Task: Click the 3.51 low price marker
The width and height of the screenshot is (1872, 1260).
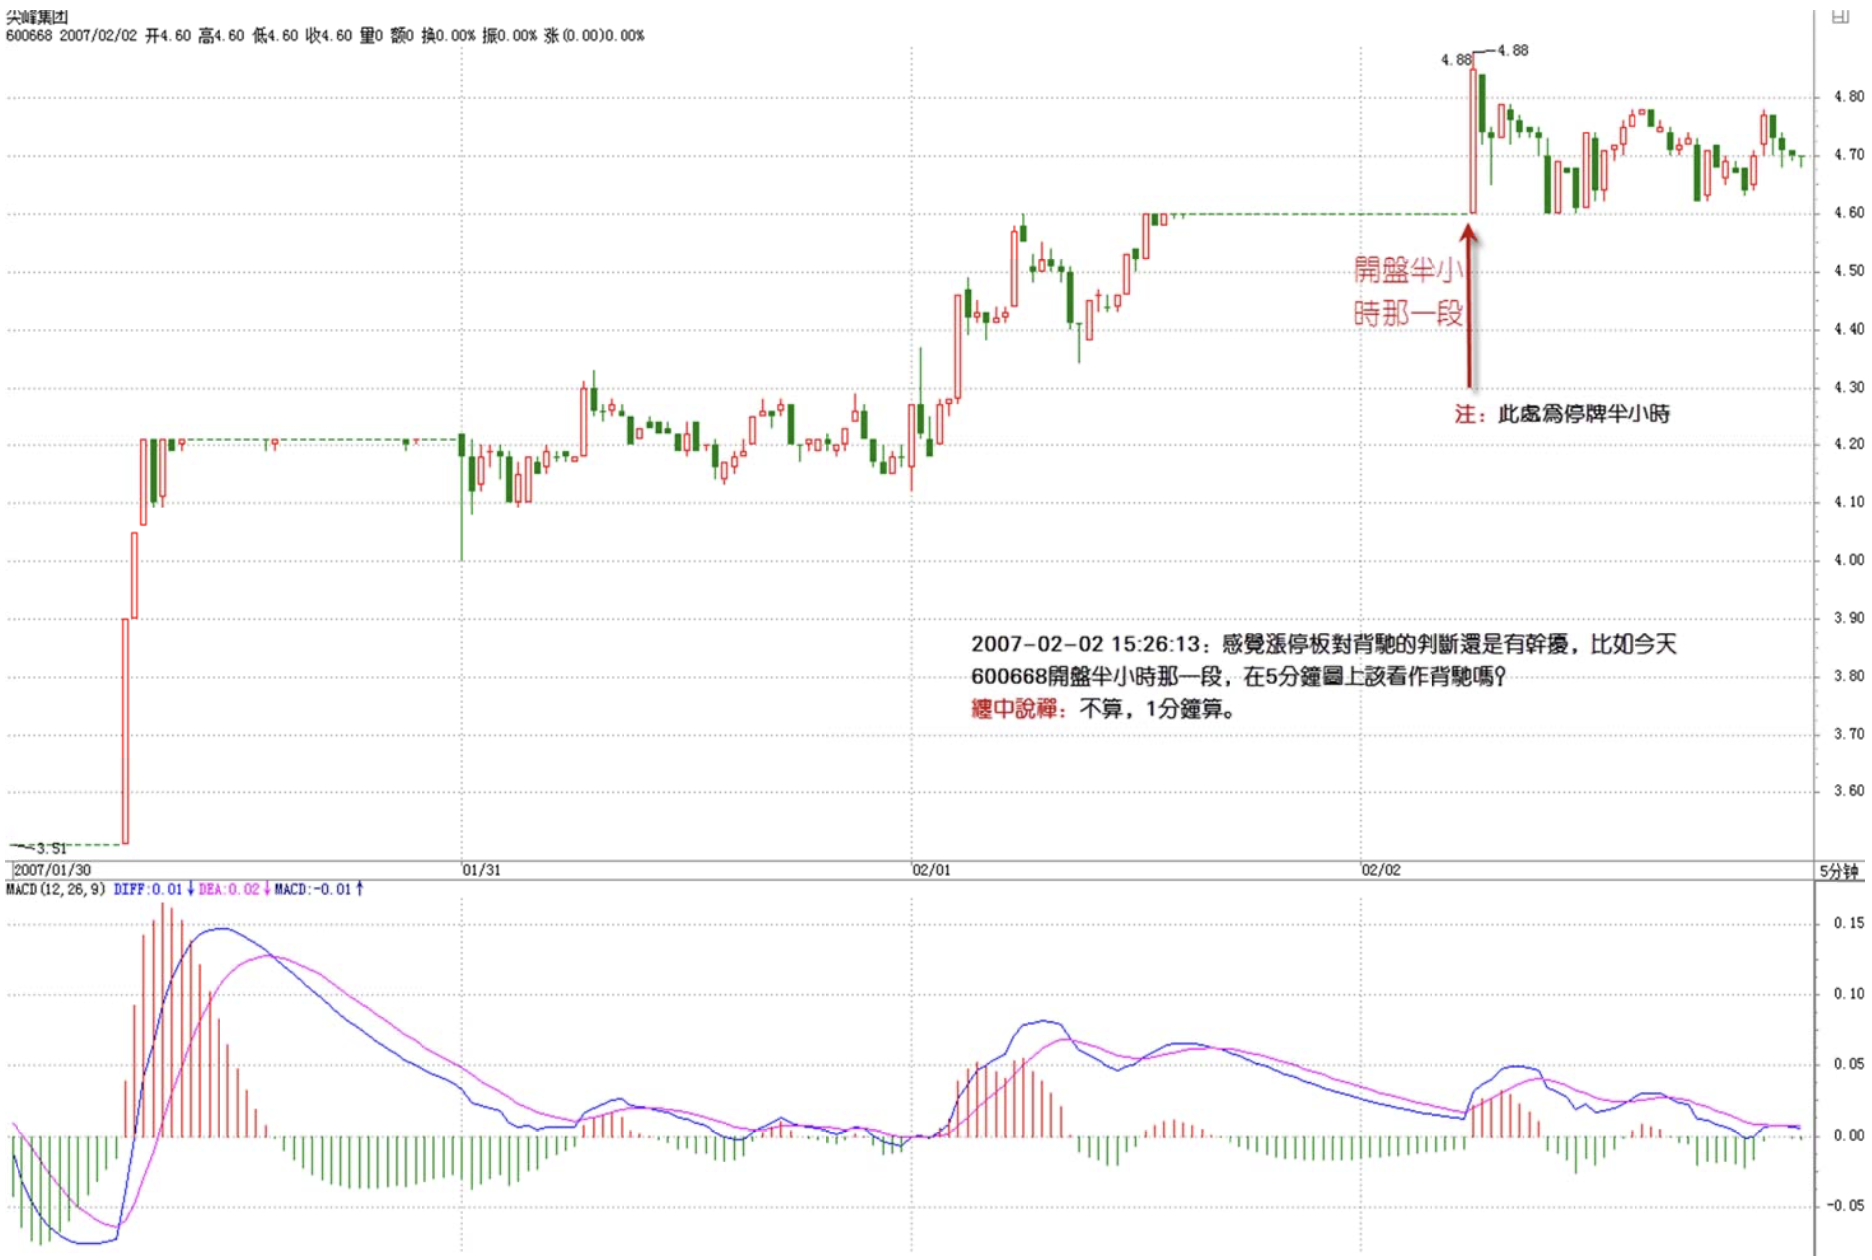Action: pos(48,848)
